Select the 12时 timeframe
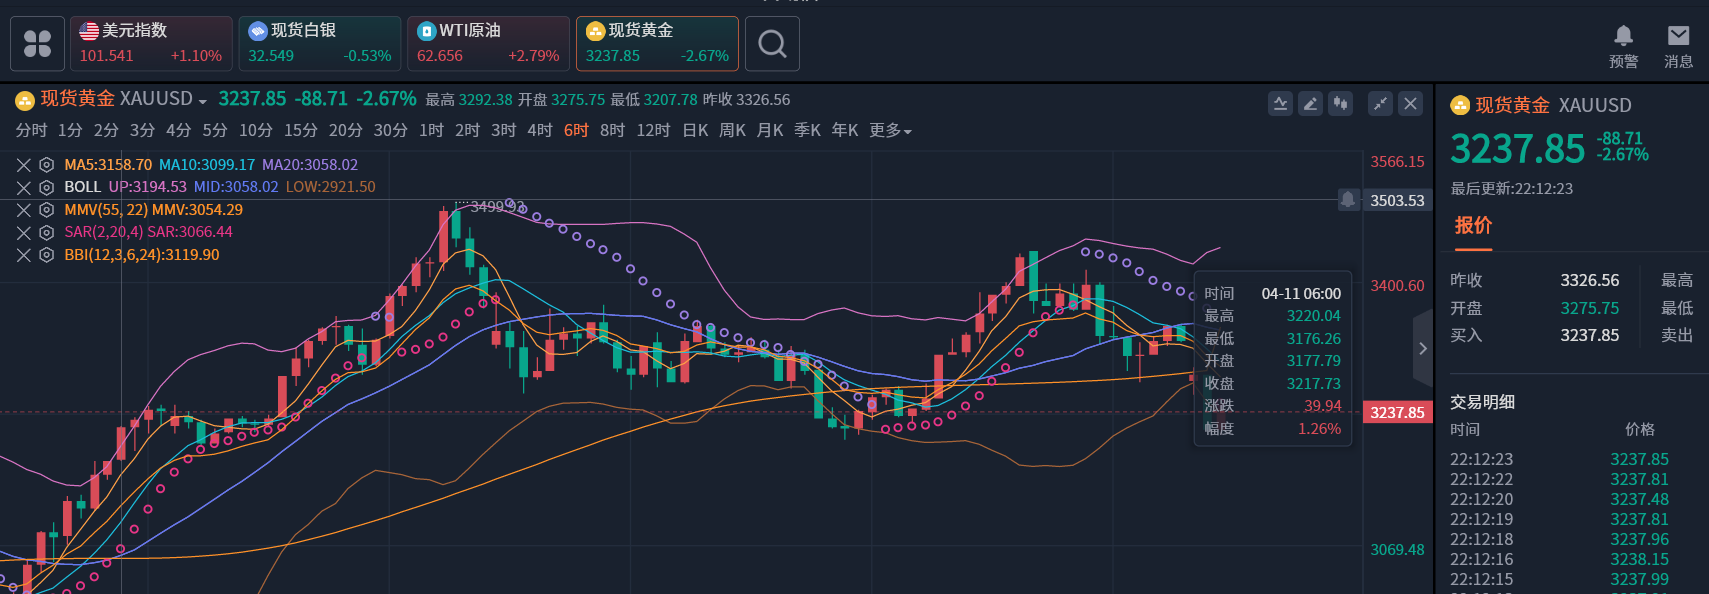This screenshot has width=1709, height=594. (x=653, y=130)
